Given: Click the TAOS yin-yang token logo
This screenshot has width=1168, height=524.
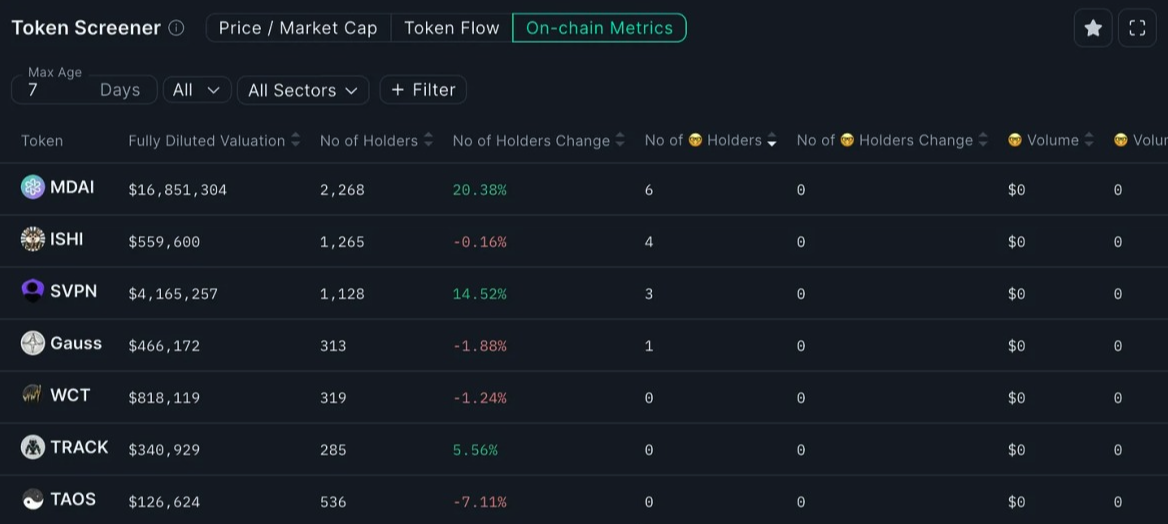Looking at the screenshot, I should tap(33, 499).
